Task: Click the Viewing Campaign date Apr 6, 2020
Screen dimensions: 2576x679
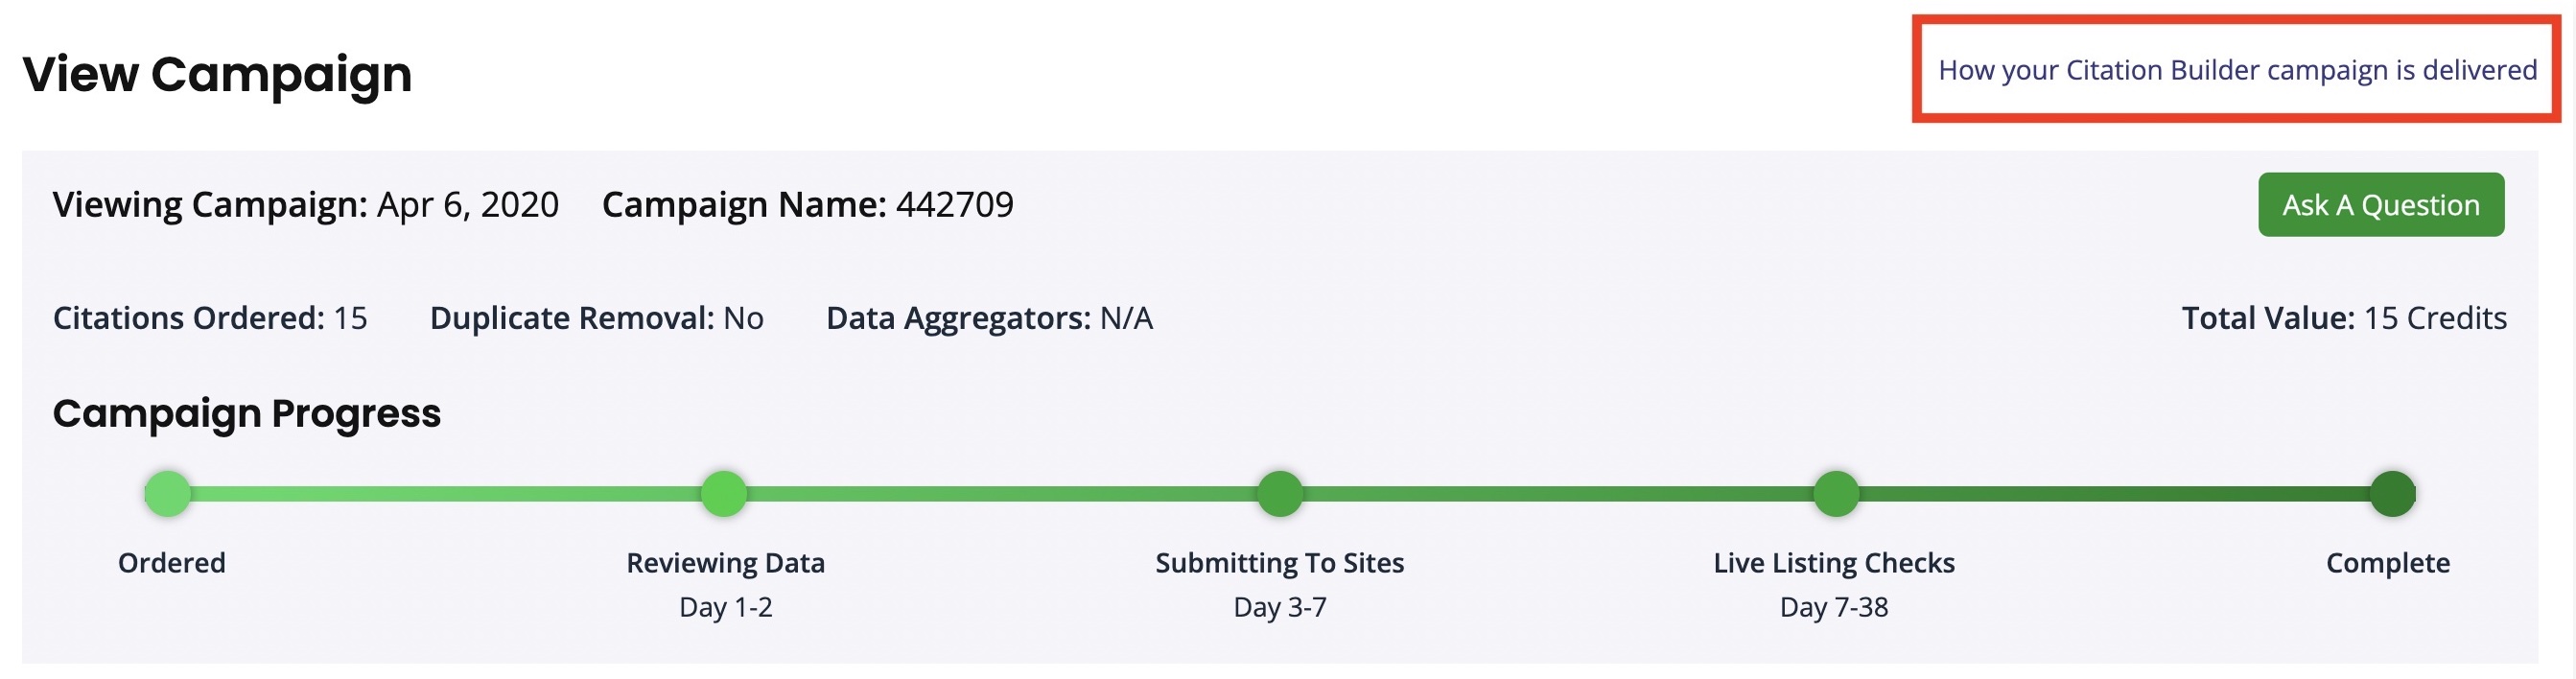Action: 467,205
